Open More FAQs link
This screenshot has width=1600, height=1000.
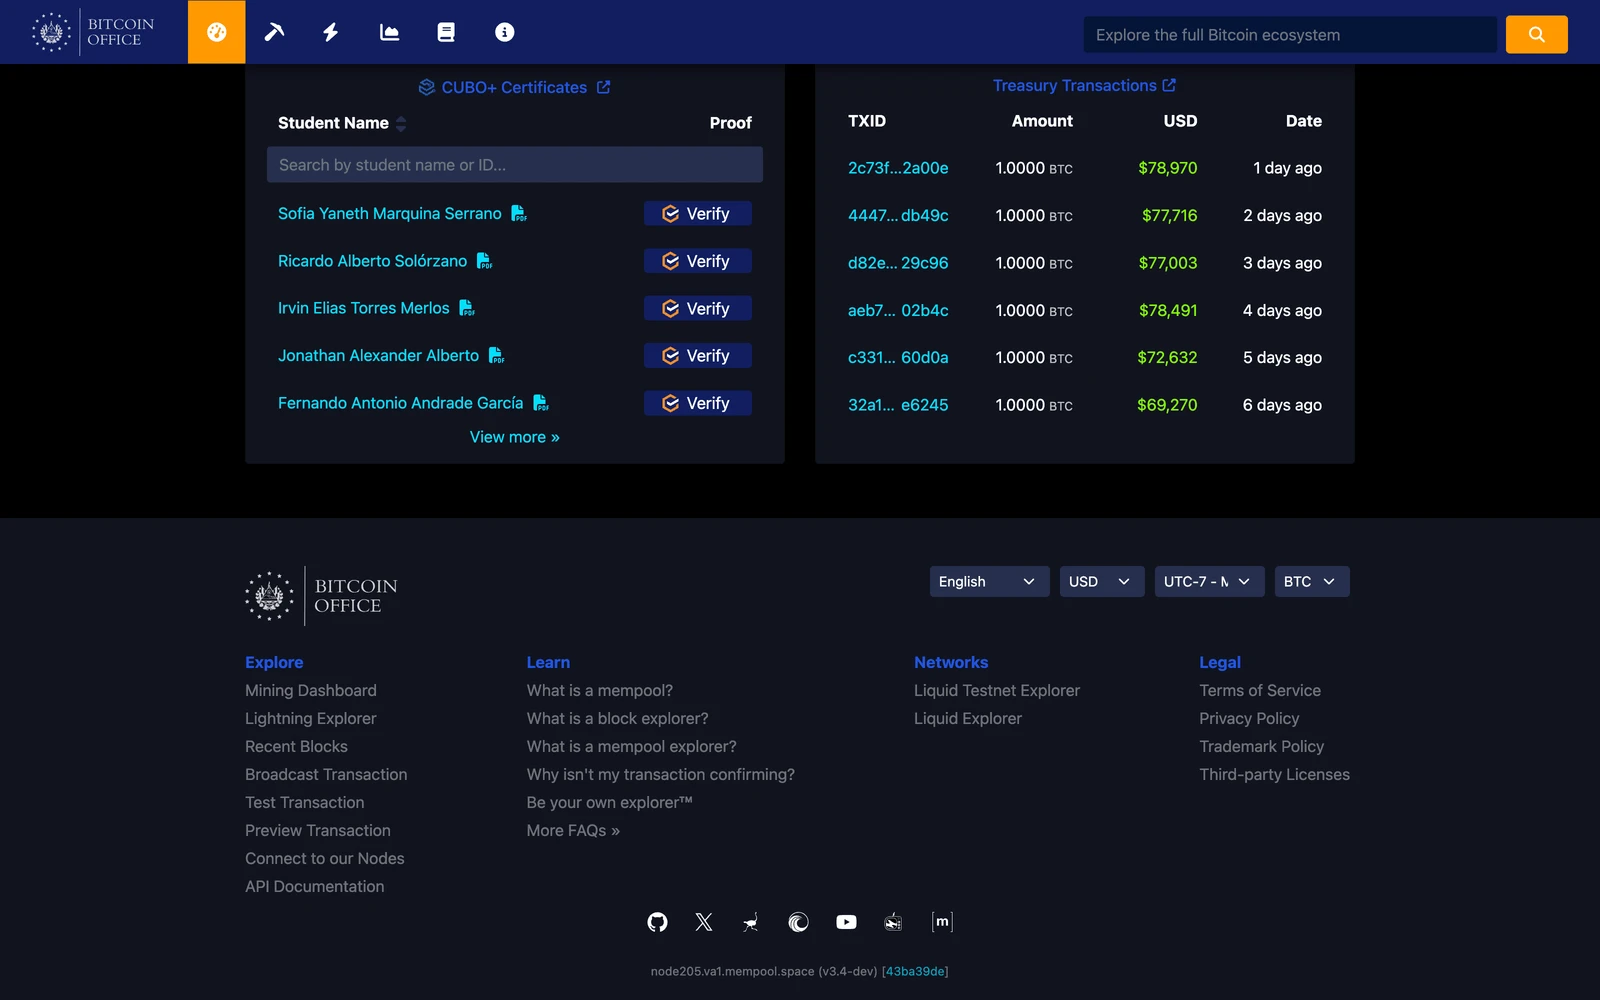point(573,830)
